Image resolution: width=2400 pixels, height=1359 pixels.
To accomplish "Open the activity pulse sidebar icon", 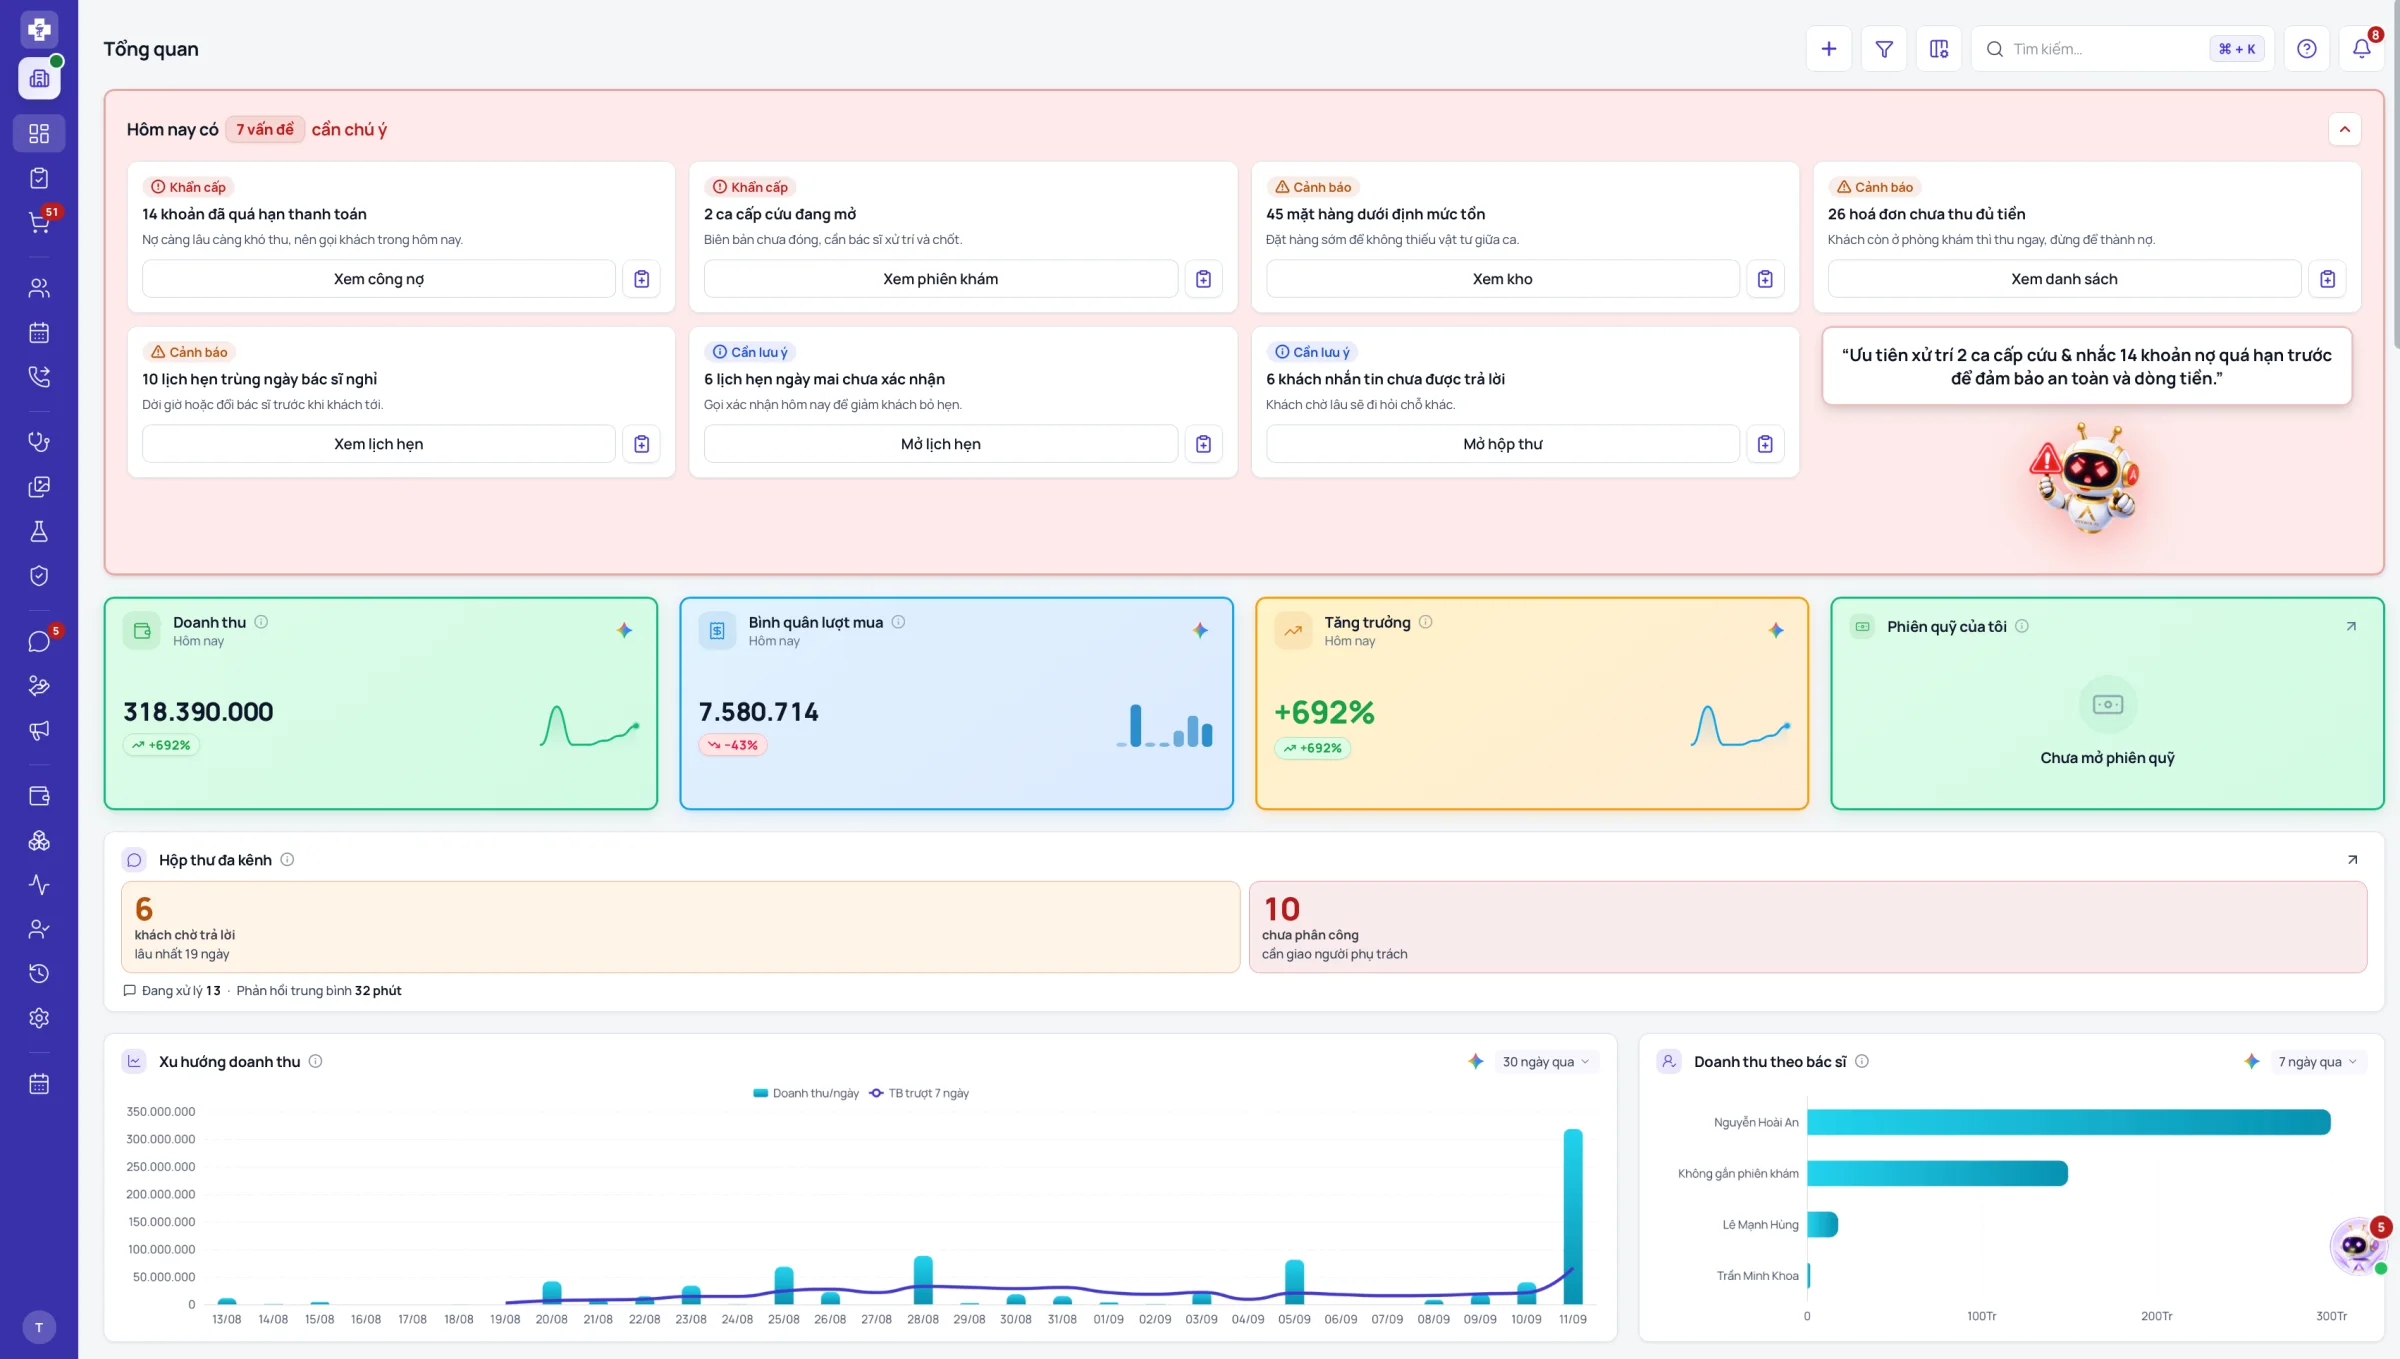I will (x=39, y=884).
